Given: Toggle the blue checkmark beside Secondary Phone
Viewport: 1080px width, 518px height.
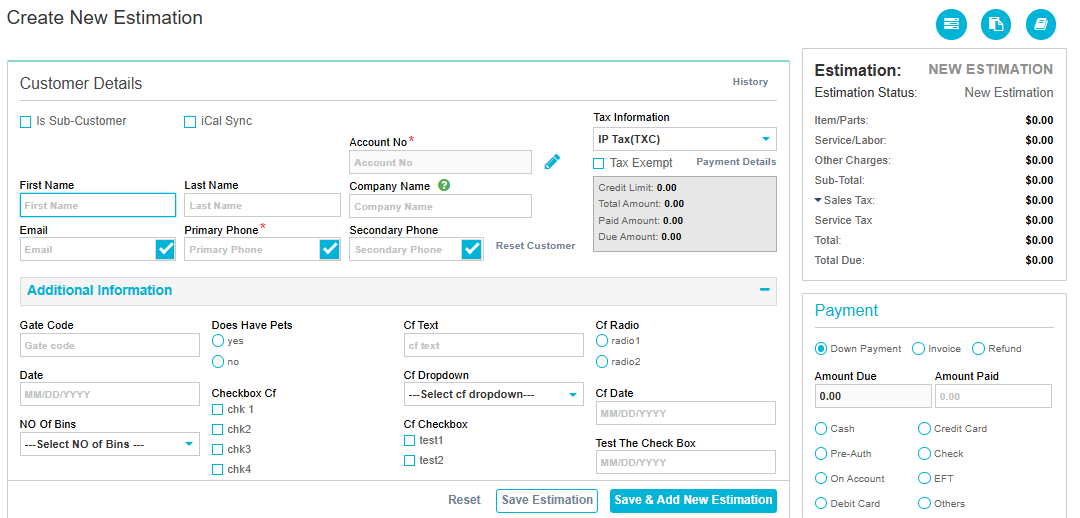Looking at the screenshot, I should point(472,249).
